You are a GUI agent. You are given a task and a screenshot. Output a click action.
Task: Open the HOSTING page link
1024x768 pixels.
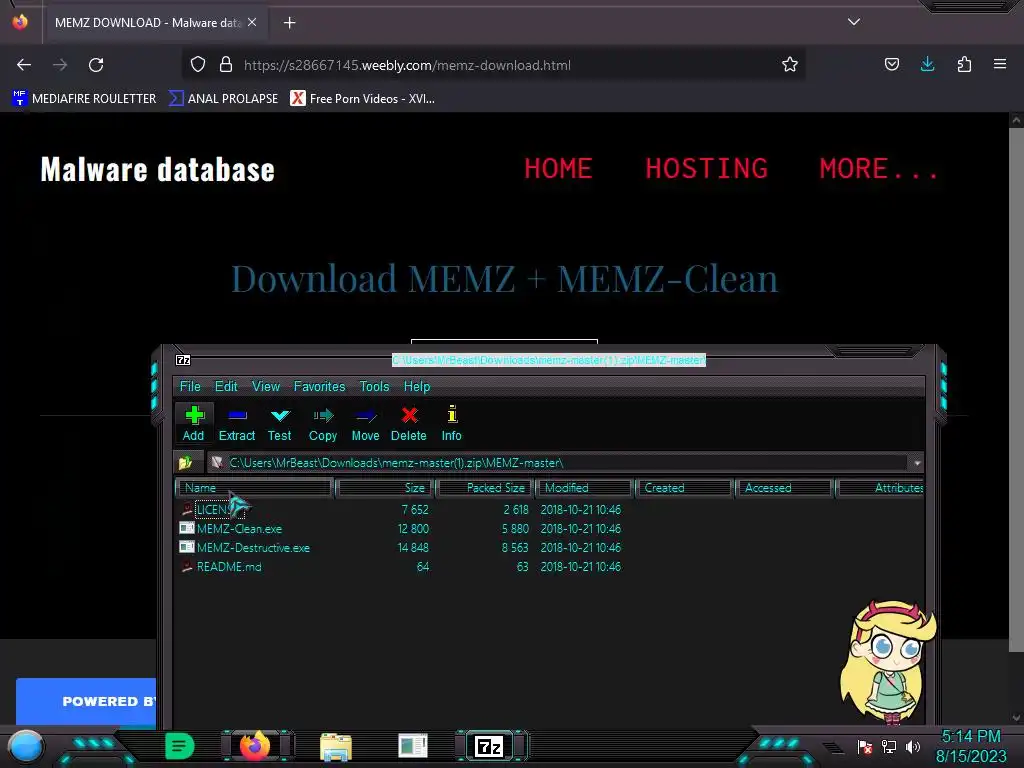click(707, 168)
